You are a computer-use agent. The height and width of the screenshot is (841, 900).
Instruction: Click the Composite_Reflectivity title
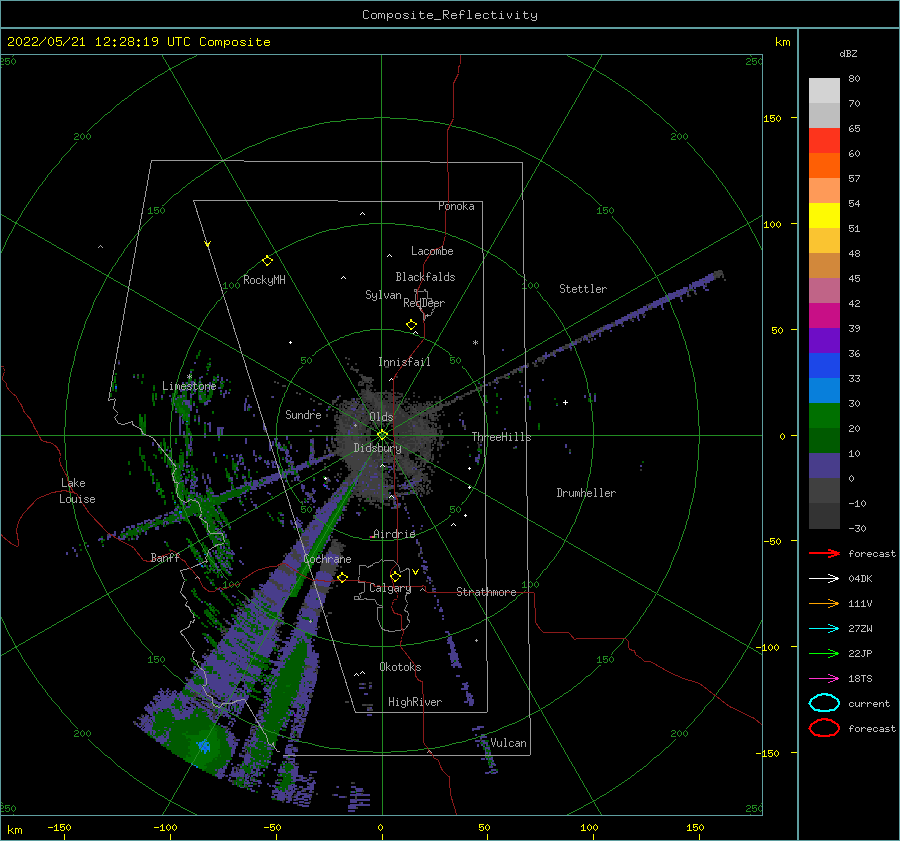coord(450,15)
